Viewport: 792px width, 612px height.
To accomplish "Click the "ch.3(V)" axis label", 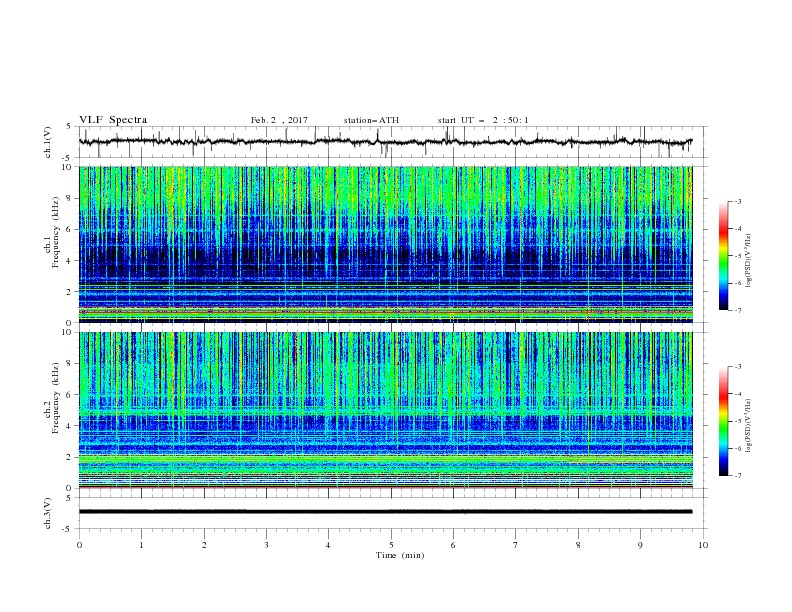I will (48, 513).
